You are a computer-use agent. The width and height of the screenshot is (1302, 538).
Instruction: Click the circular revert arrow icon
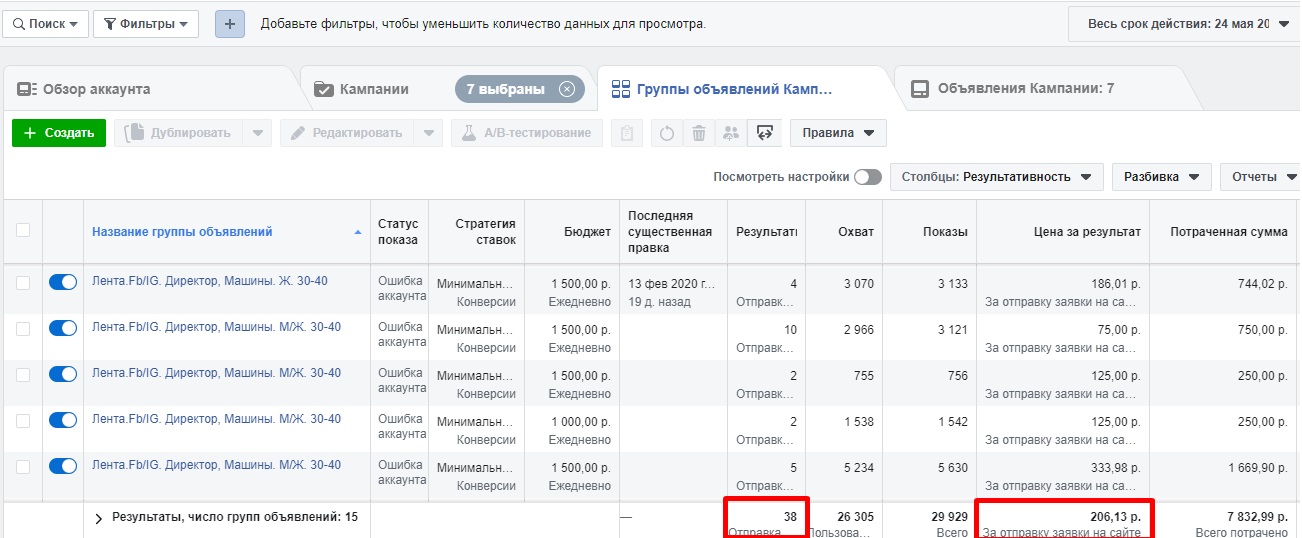click(667, 133)
